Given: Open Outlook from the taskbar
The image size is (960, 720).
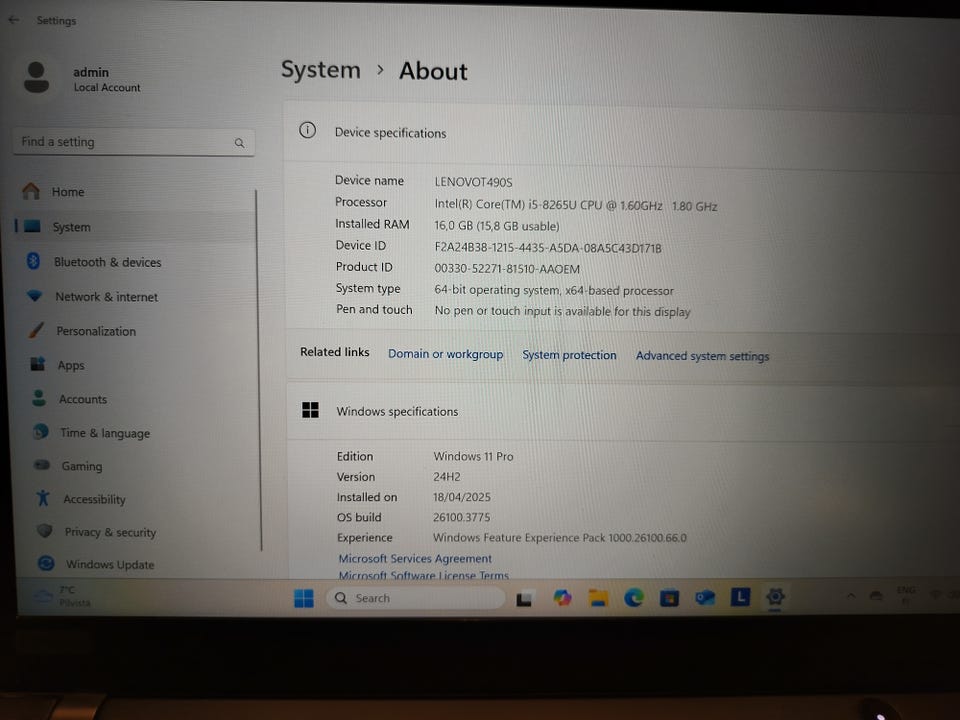Looking at the screenshot, I should click(705, 597).
